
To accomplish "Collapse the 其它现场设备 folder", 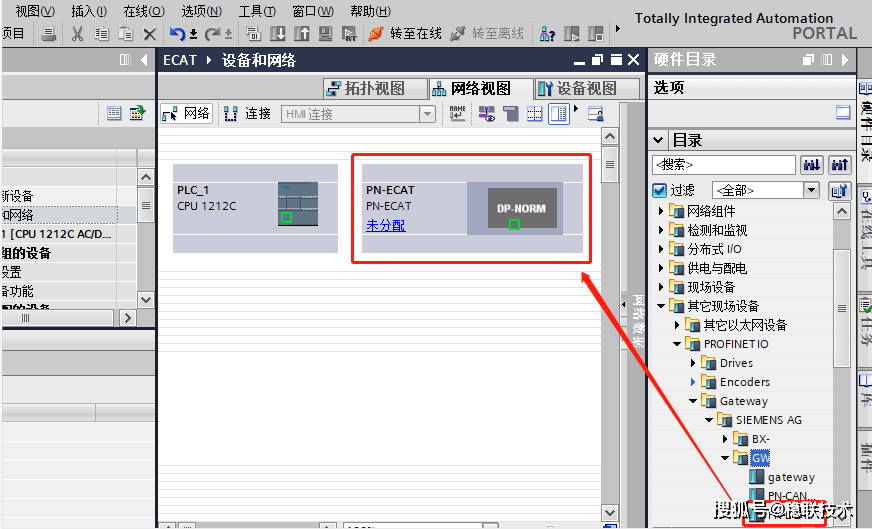I will point(661,306).
